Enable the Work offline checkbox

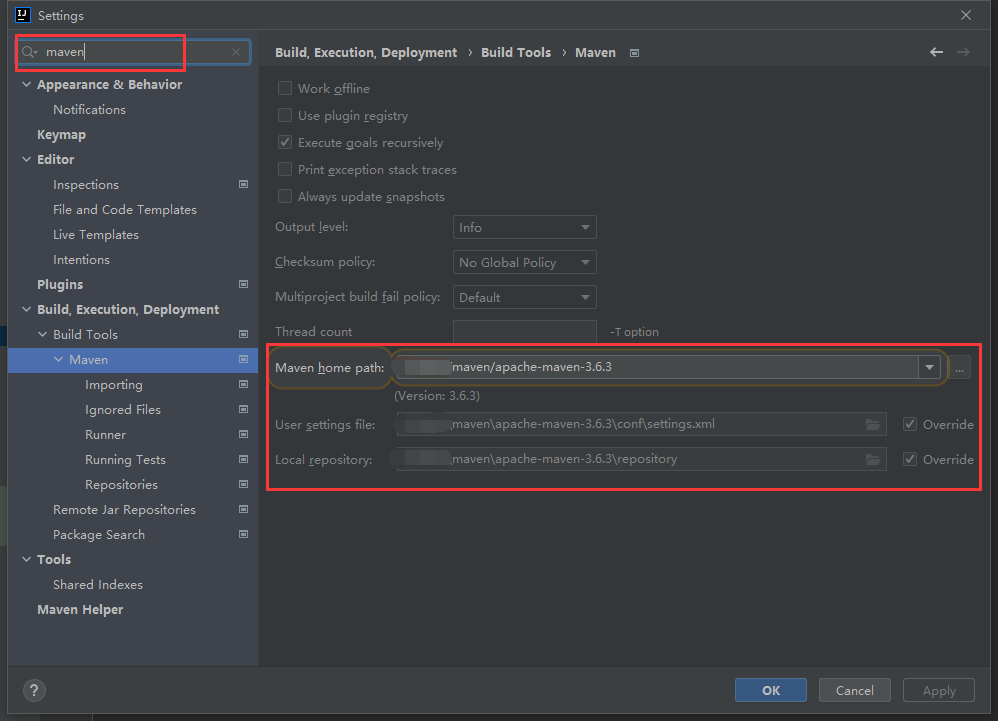[x=285, y=88]
